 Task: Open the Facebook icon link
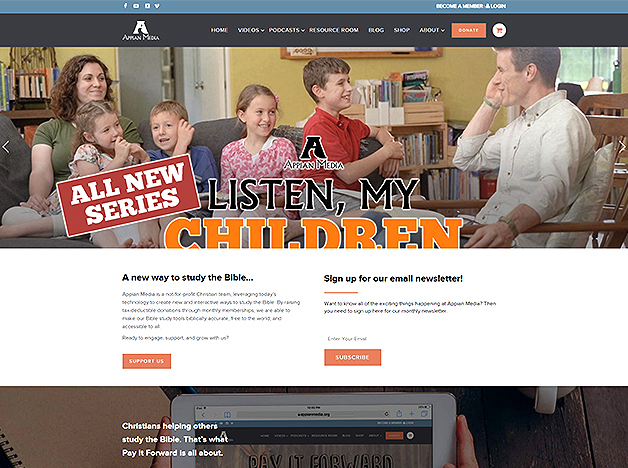tap(125, 6)
